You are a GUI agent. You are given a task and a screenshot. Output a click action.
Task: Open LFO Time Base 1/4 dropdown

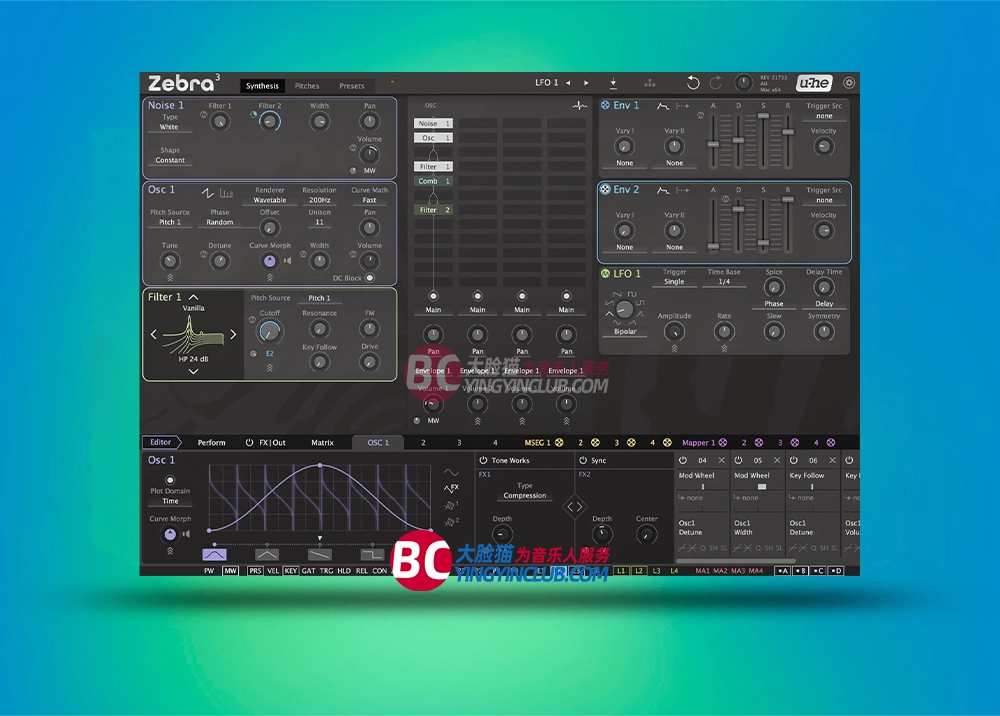pos(724,282)
